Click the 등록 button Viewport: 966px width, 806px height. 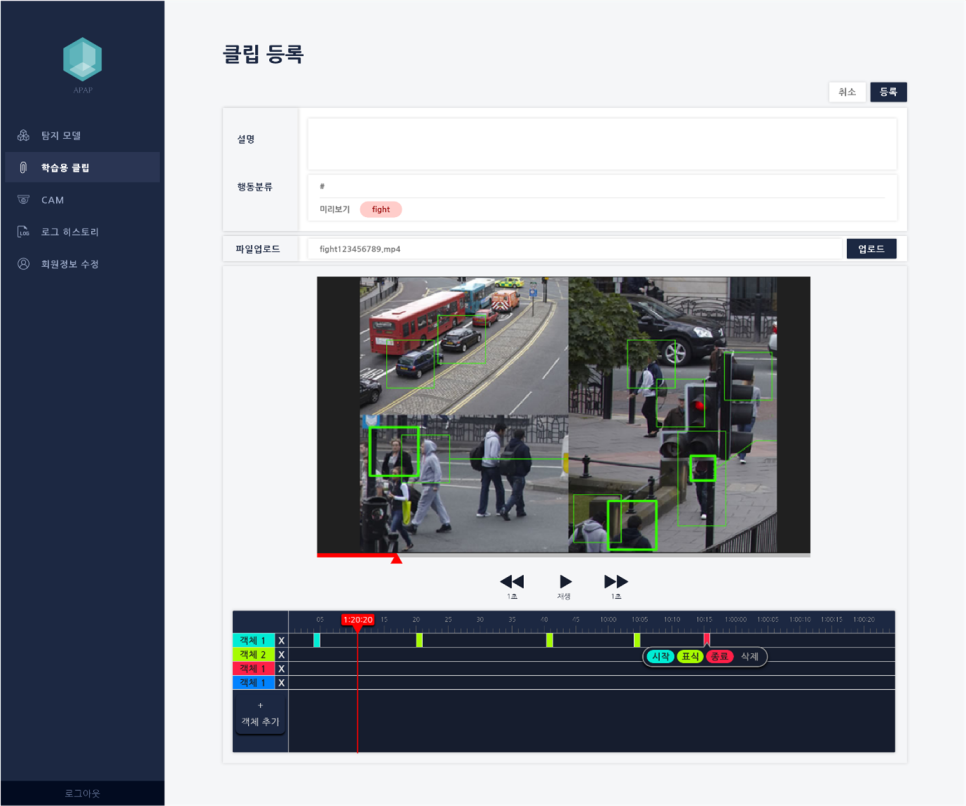point(888,92)
